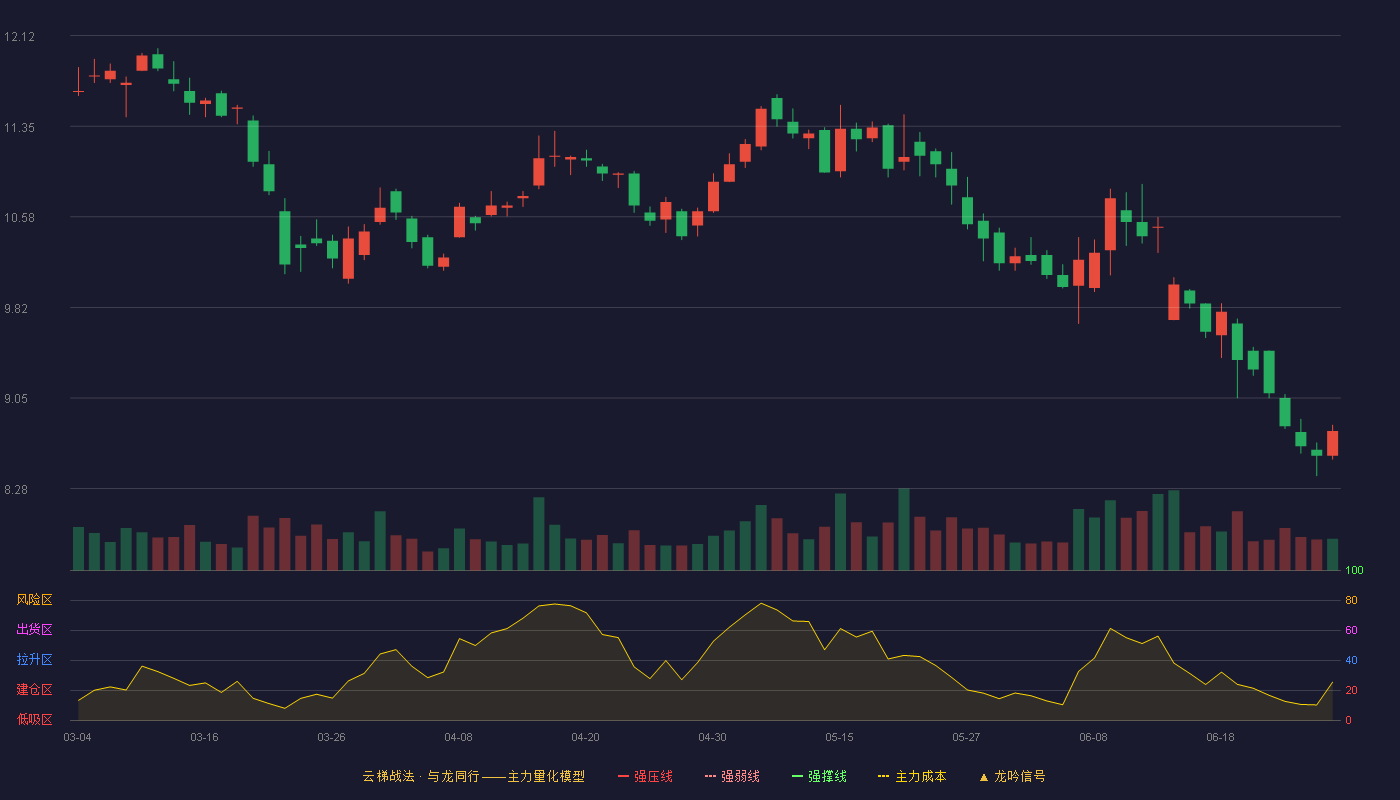Click the 06-08 date label

tap(1093, 737)
